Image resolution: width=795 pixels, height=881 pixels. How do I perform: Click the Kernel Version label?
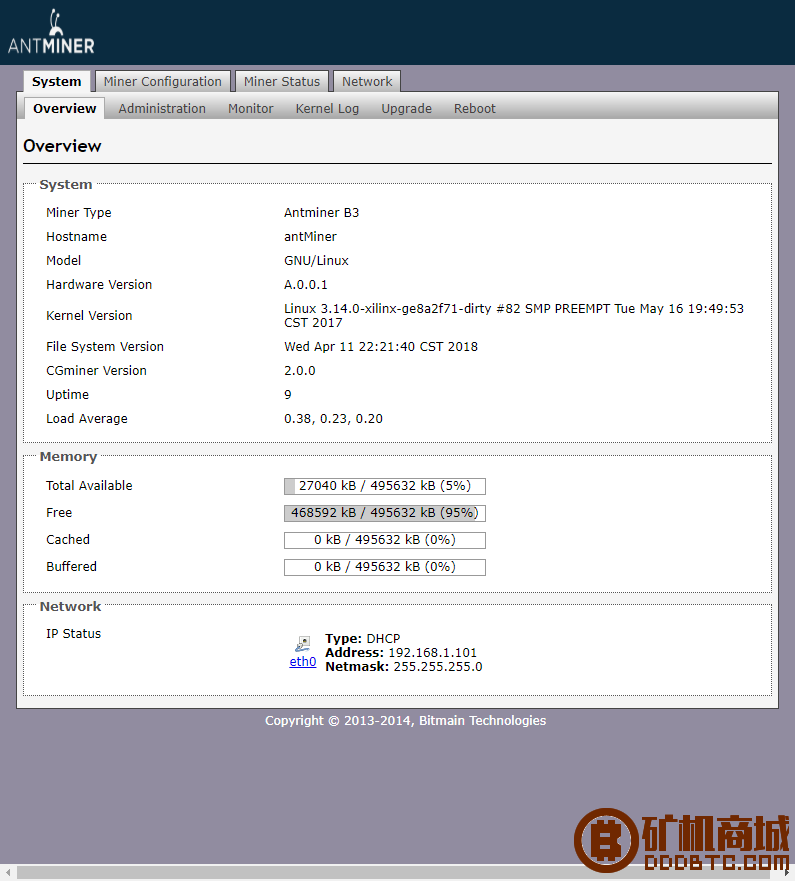pos(89,316)
